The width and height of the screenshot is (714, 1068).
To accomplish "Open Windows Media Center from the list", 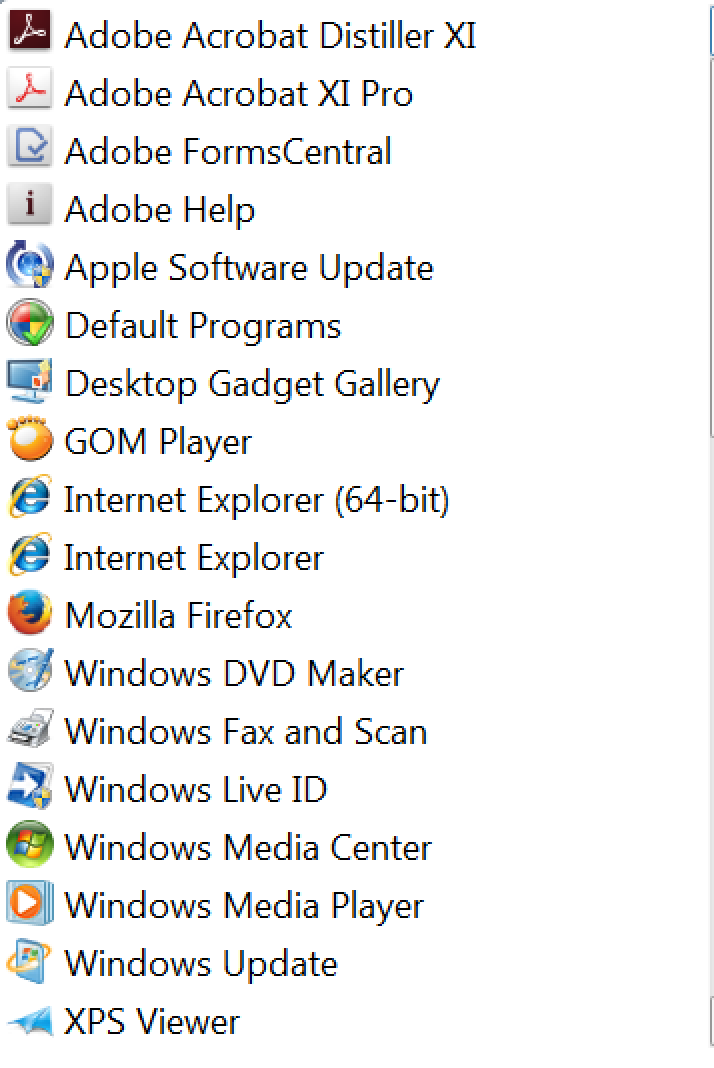I will click(x=247, y=847).
